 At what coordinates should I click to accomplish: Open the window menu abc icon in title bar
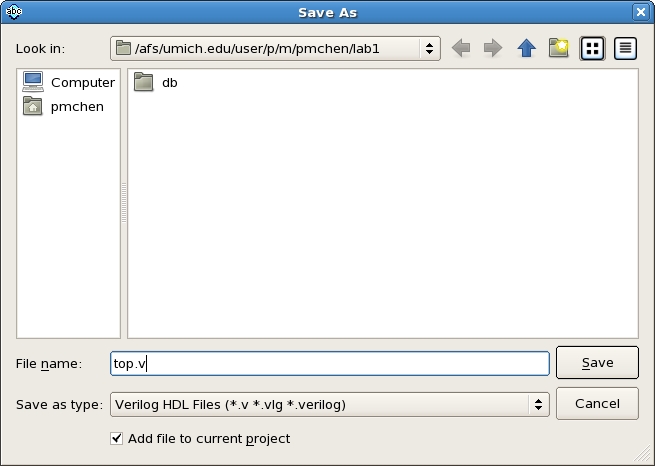(13, 12)
